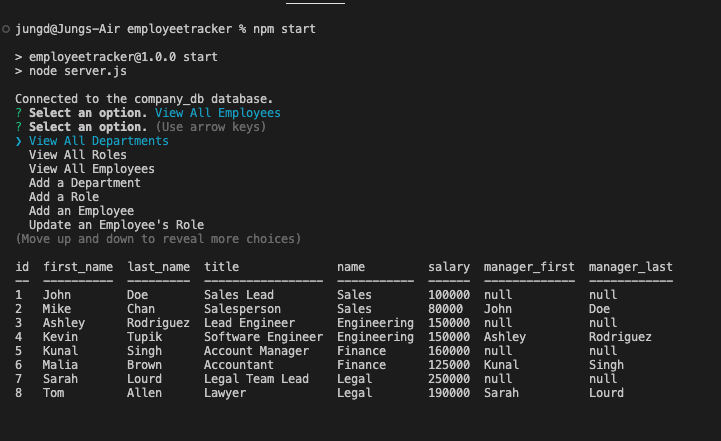Click the 'Legal Team Lead' title cell
The width and height of the screenshot is (721, 441).
coord(256,379)
